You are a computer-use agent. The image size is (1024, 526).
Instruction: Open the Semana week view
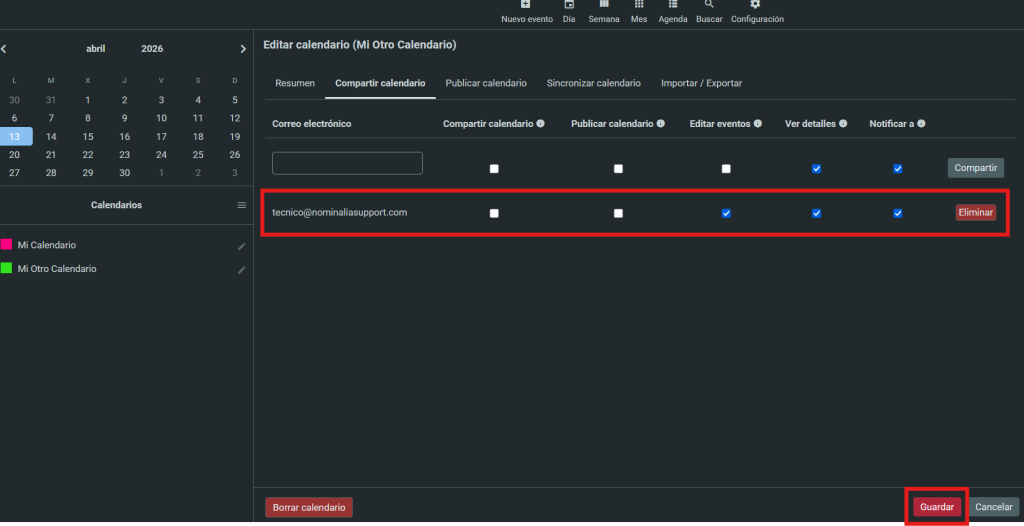[x=603, y=5]
